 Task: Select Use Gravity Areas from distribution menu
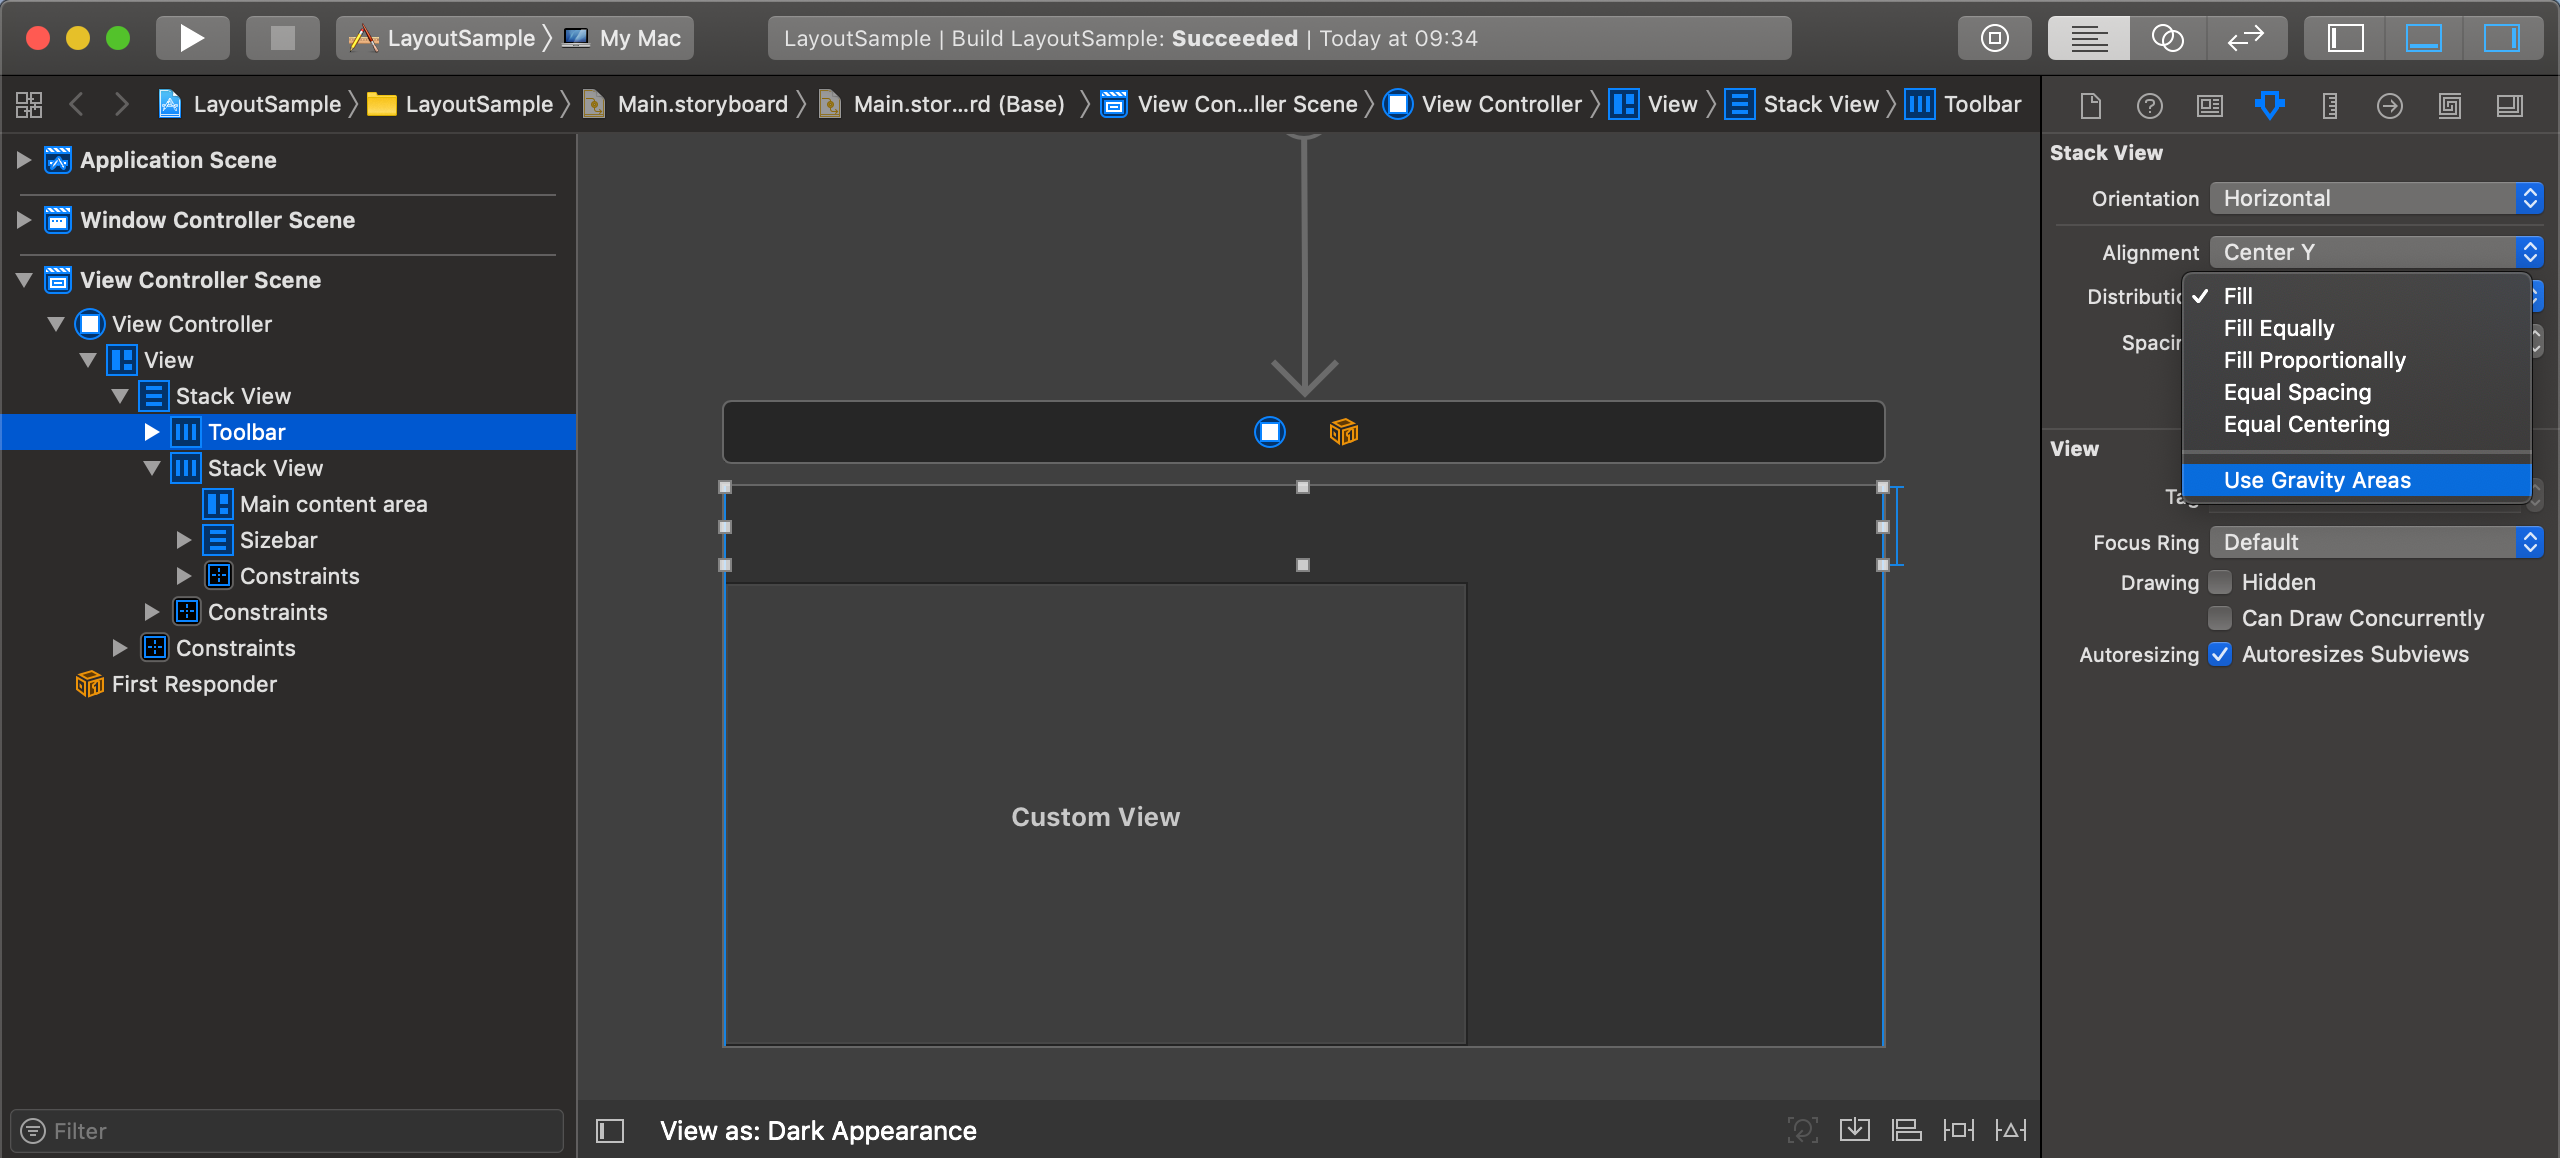coord(2318,480)
